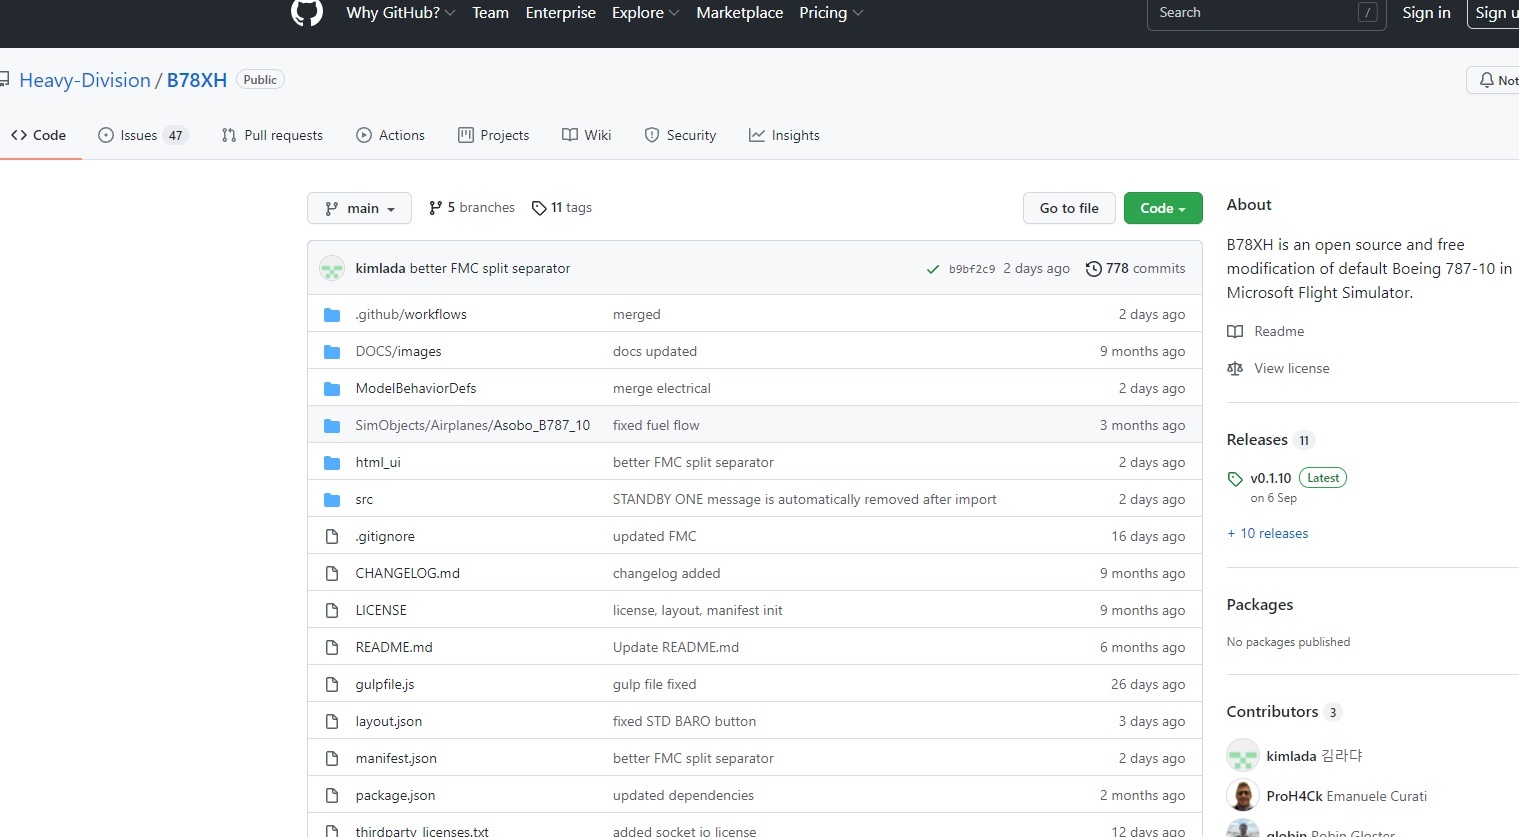Switch to the Issues tab

(142, 135)
